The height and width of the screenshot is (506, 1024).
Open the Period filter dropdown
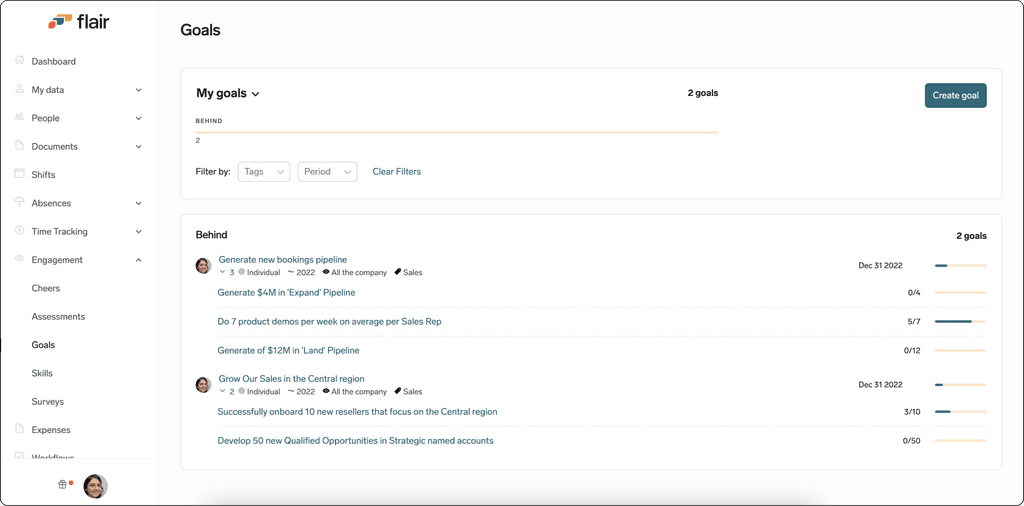click(x=327, y=172)
